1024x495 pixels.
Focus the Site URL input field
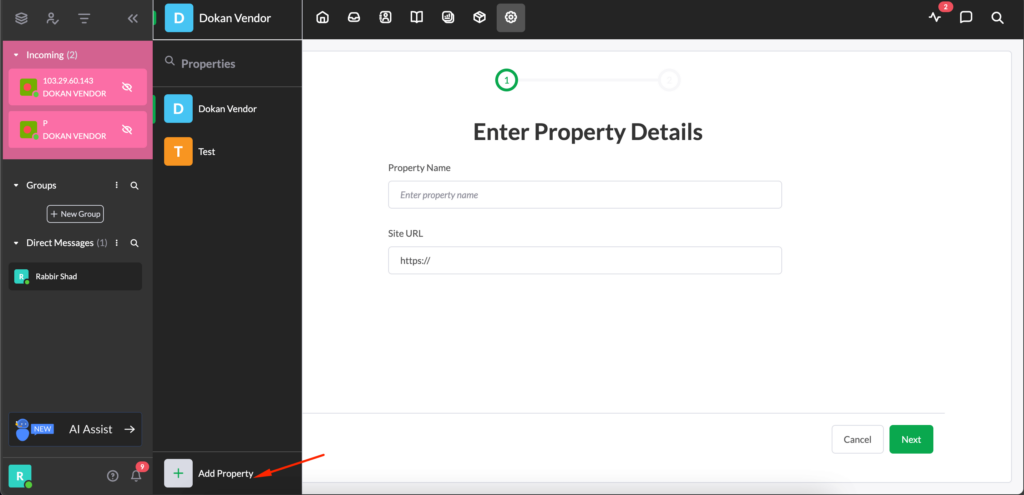pyautogui.click(x=584, y=260)
